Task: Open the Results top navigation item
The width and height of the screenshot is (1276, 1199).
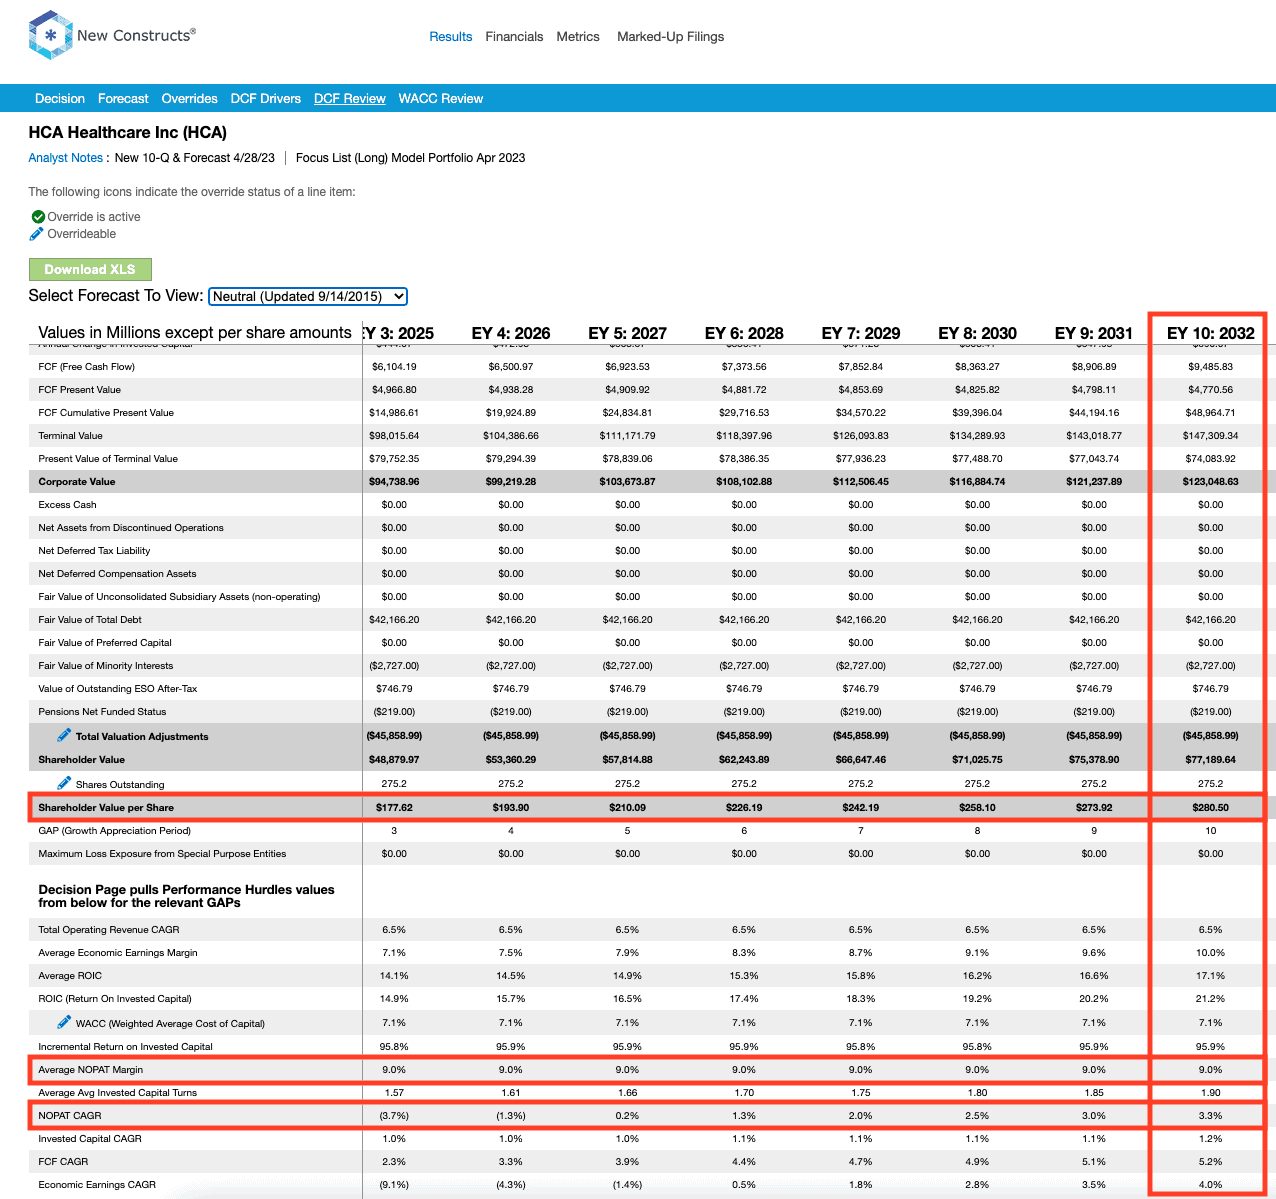Action: pos(451,37)
